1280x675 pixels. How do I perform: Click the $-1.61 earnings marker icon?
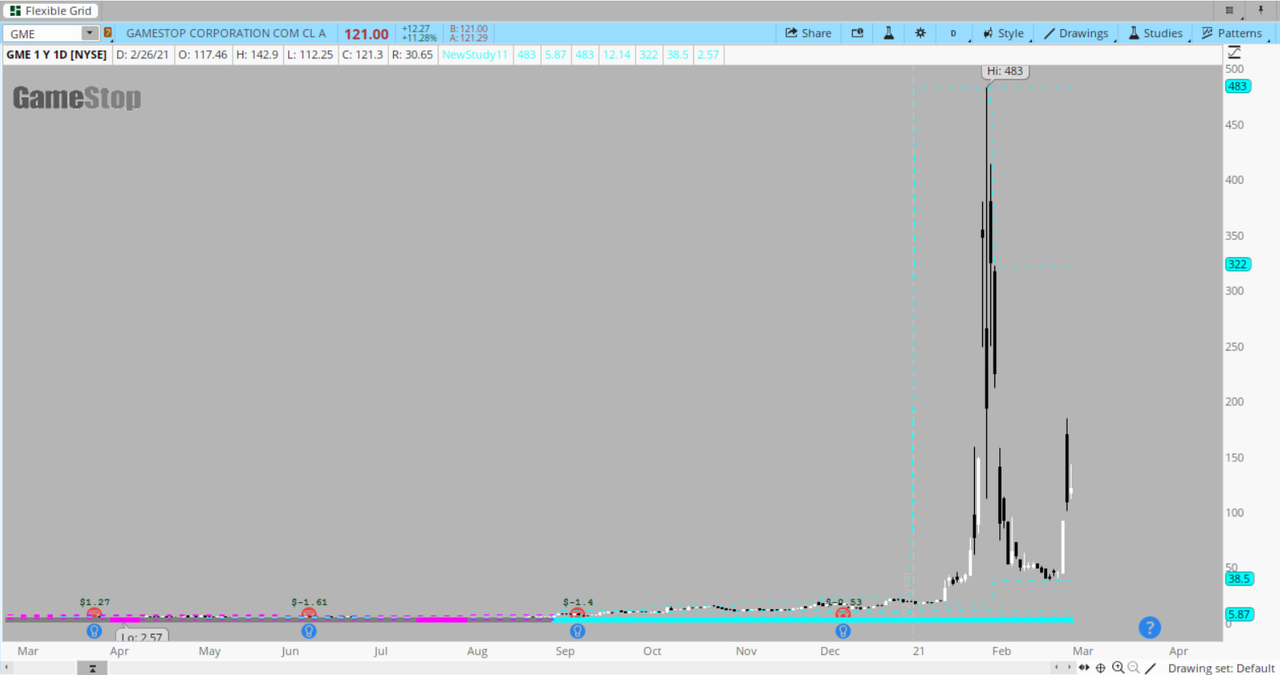[309, 613]
